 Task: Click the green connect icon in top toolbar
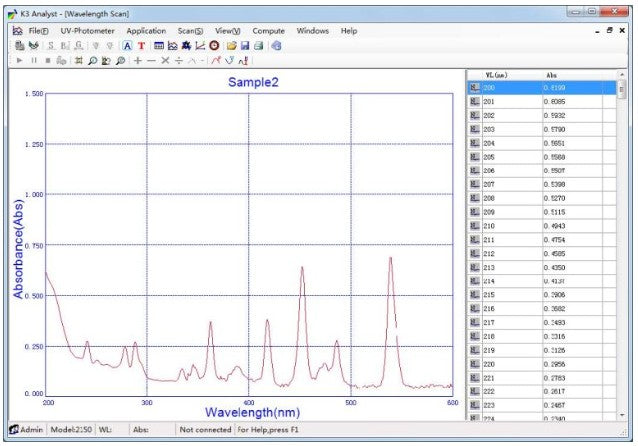coord(34,46)
